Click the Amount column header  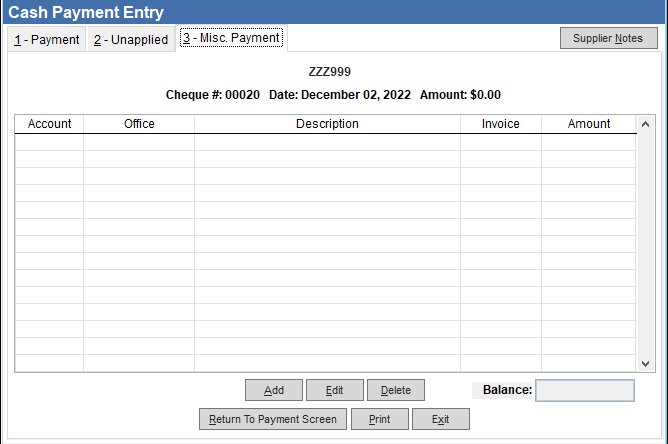coord(588,124)
